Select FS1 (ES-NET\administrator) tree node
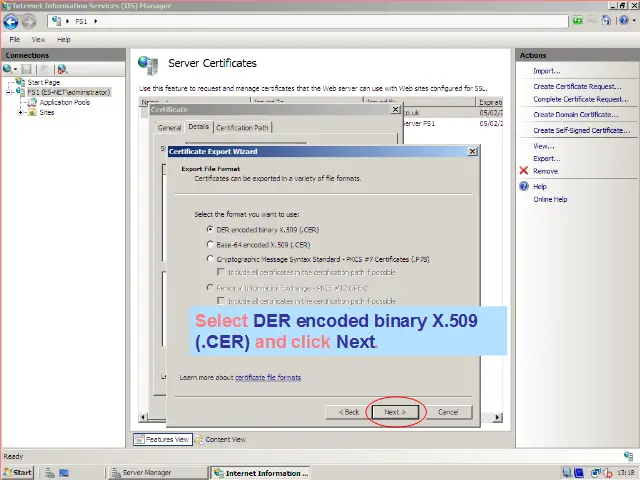 (x=69, y=92)
